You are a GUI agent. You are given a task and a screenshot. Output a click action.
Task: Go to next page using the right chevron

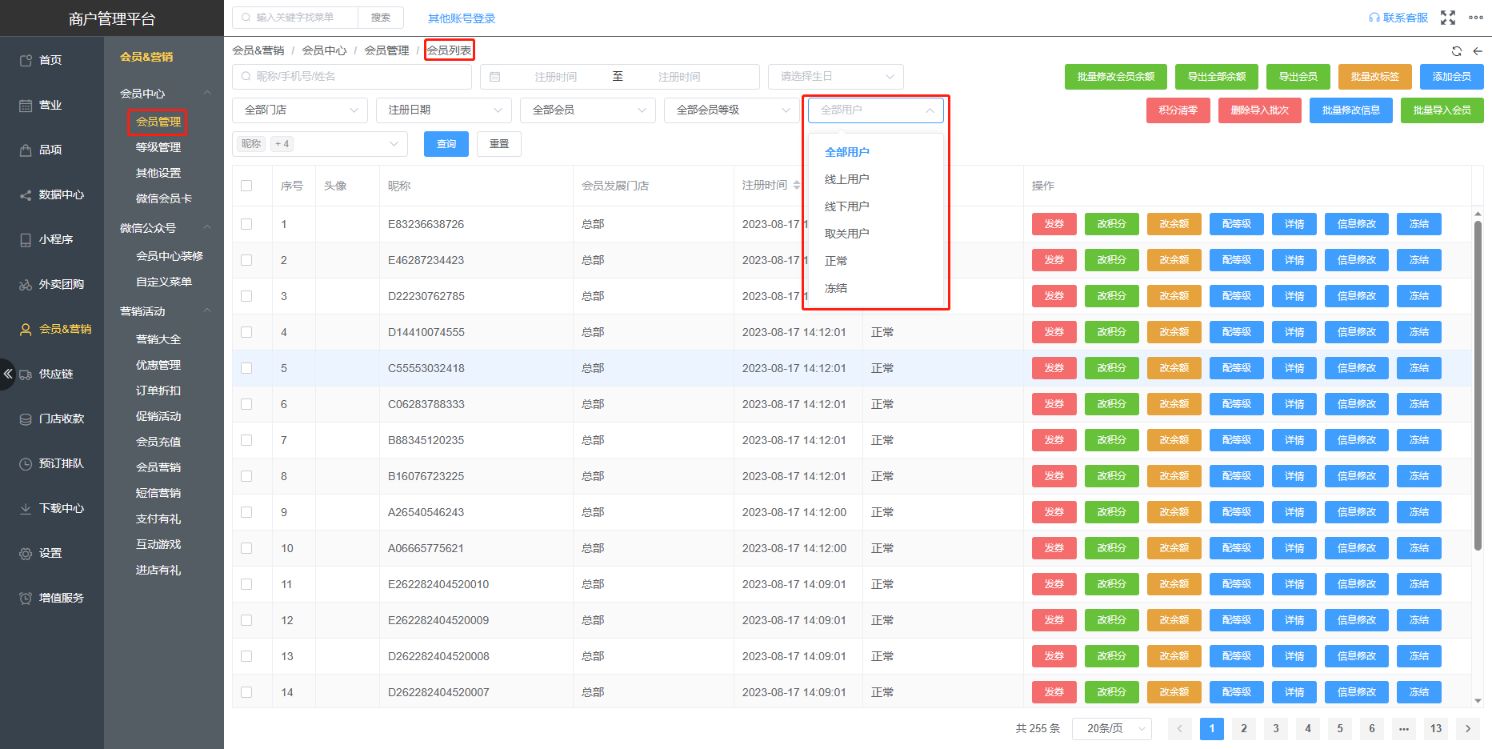[x=1468, y=729]
